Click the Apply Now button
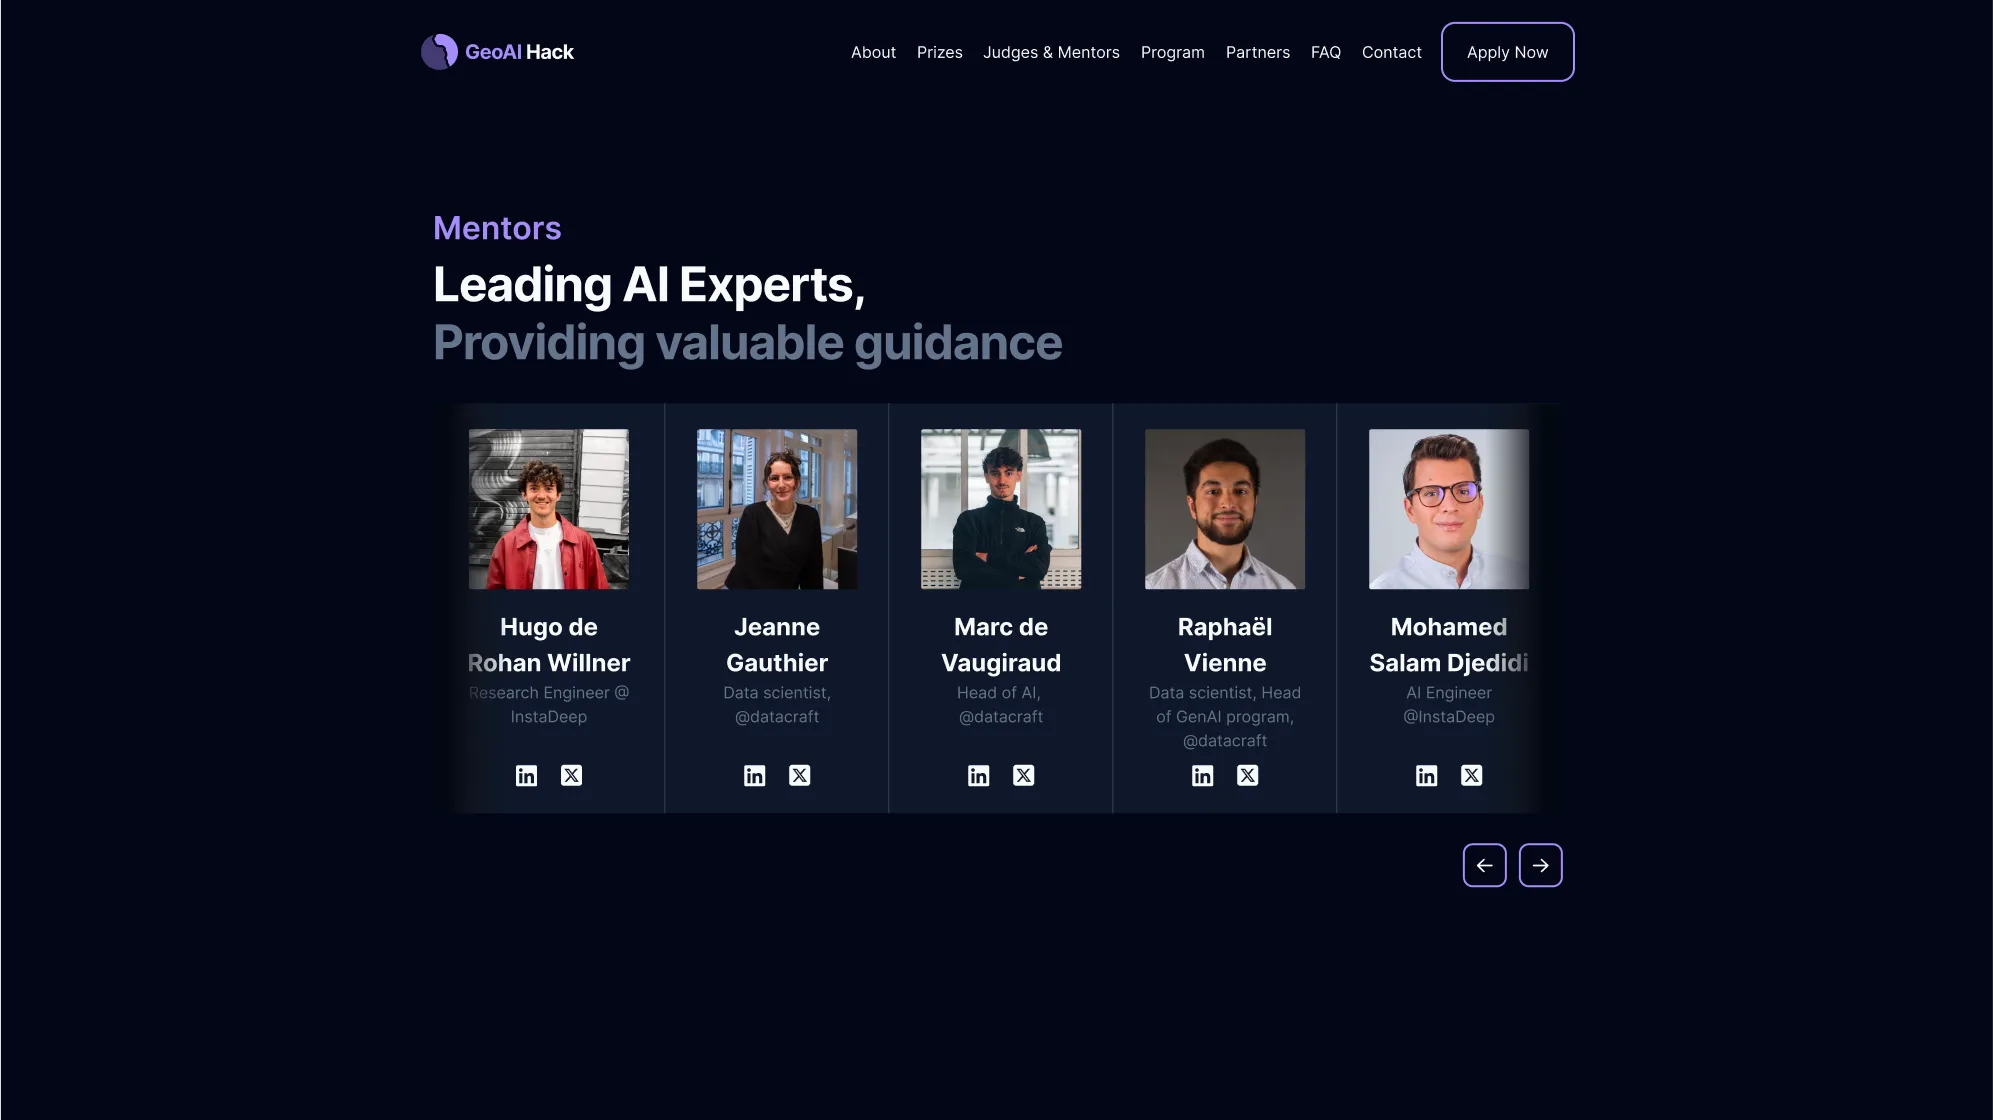 [1507, 52]
